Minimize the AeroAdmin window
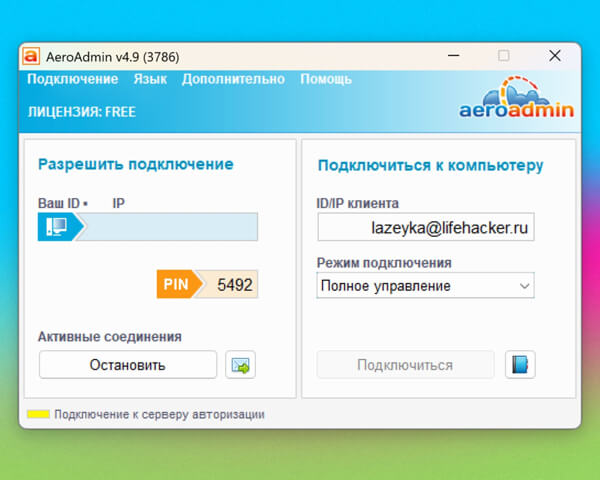Viewport: 600px width, 480px height. point(453,56)
